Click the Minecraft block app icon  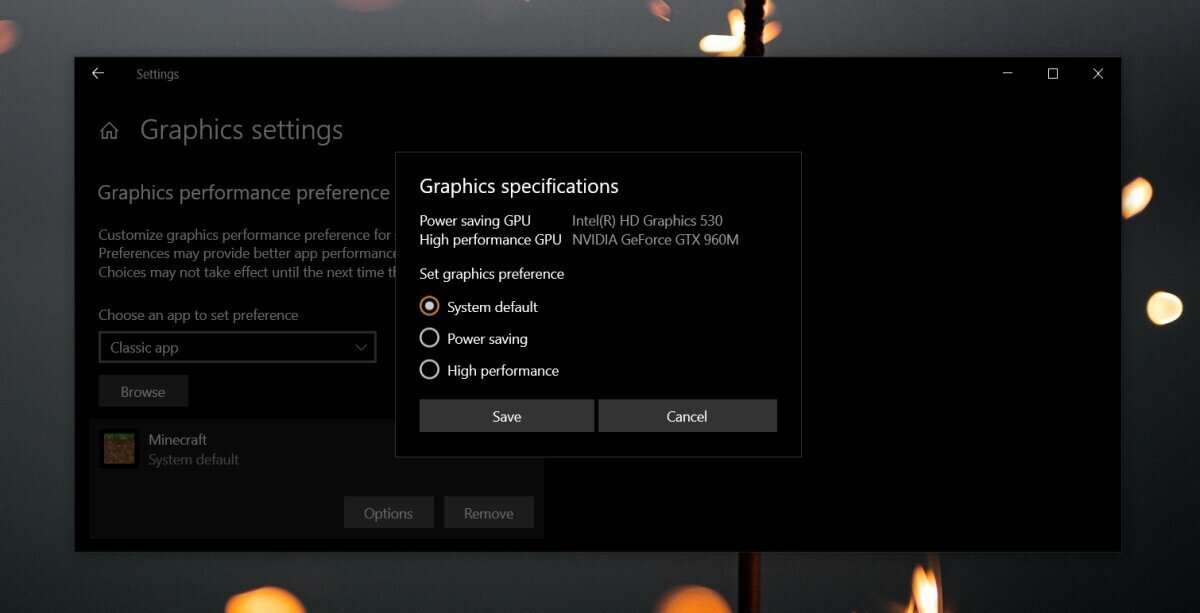(x=119, y=449)
